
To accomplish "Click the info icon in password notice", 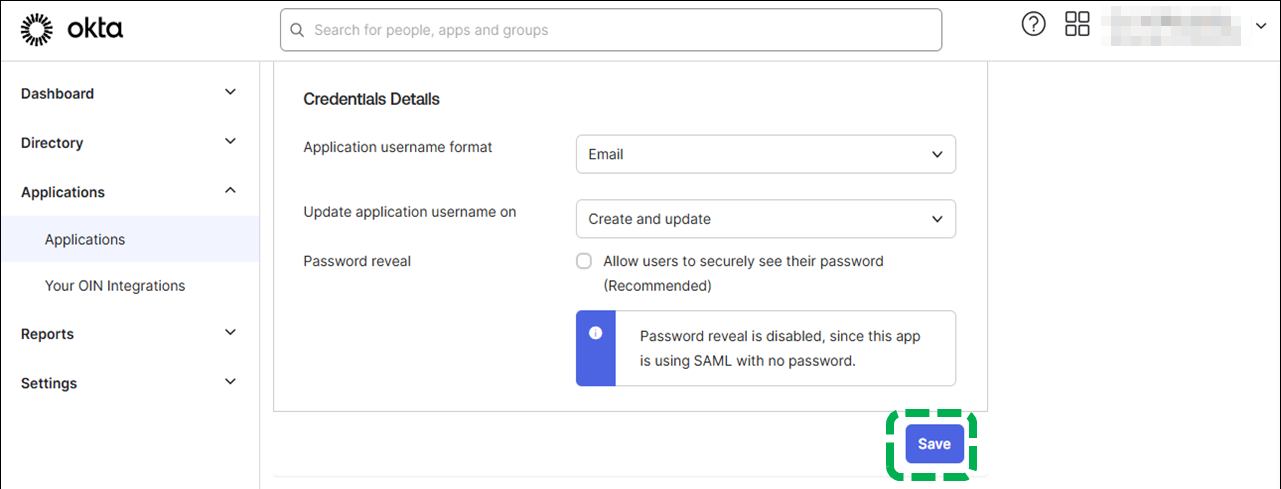I will point(595,333).
